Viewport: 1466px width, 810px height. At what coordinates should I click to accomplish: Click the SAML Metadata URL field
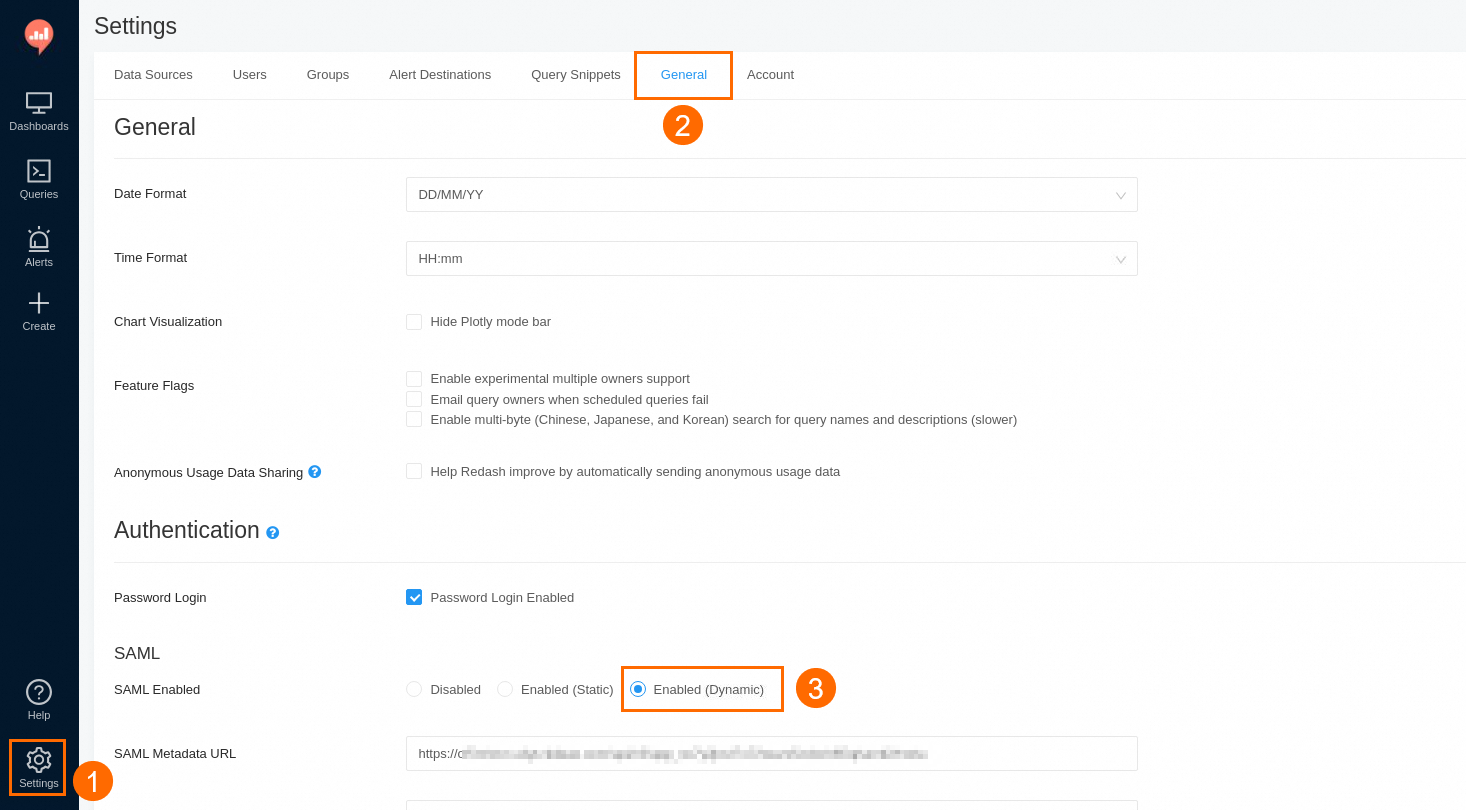coord(771,754)
